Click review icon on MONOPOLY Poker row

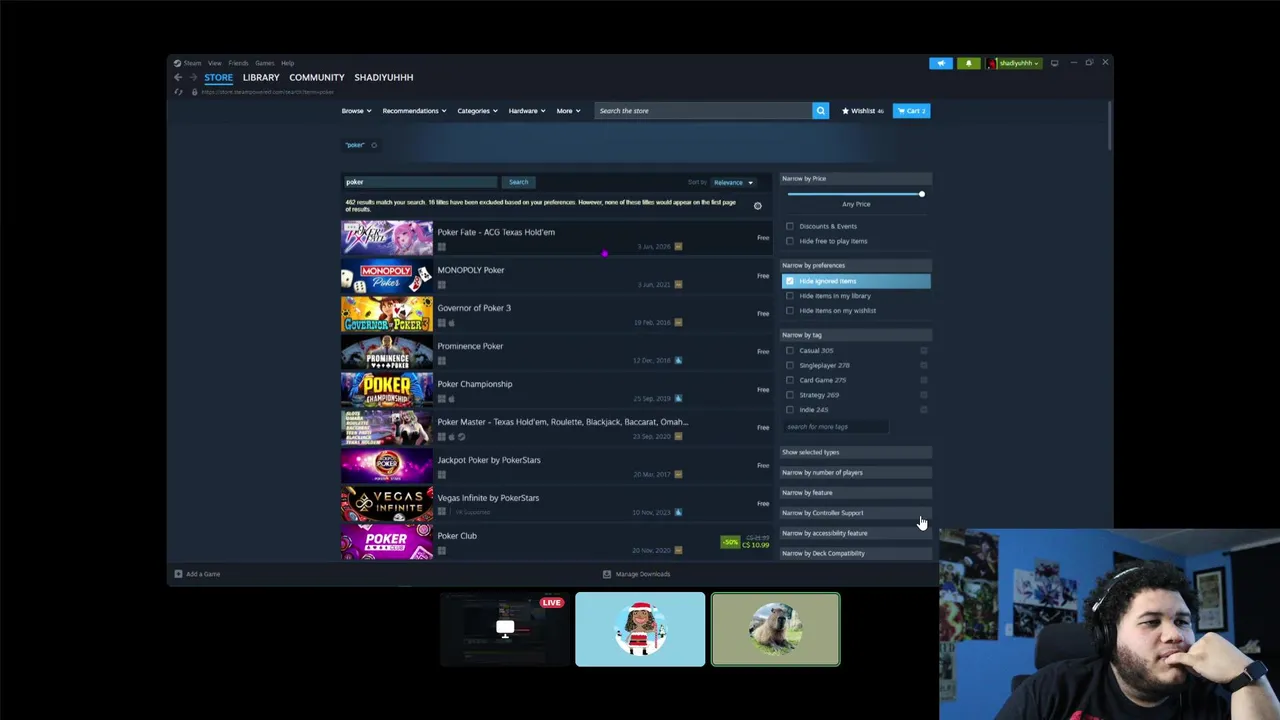(678, 284)
